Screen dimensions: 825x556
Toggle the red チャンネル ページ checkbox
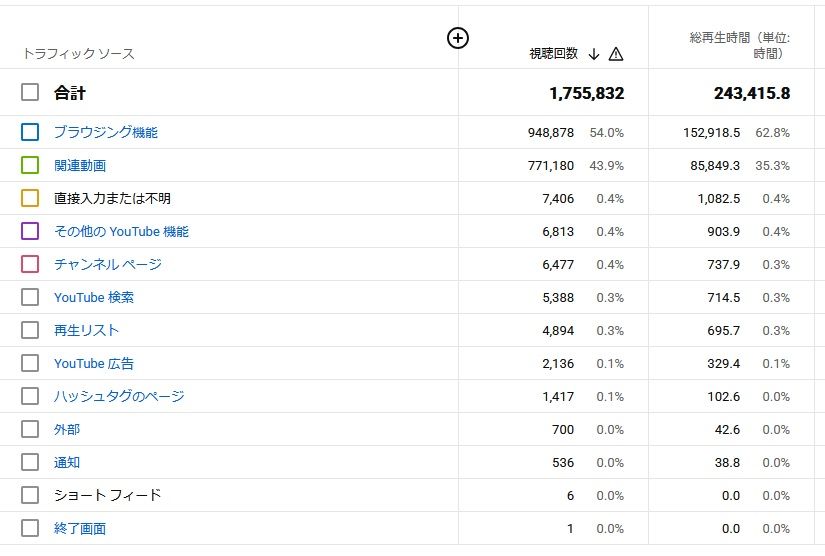pyautogui.click(x=30, y=264)
